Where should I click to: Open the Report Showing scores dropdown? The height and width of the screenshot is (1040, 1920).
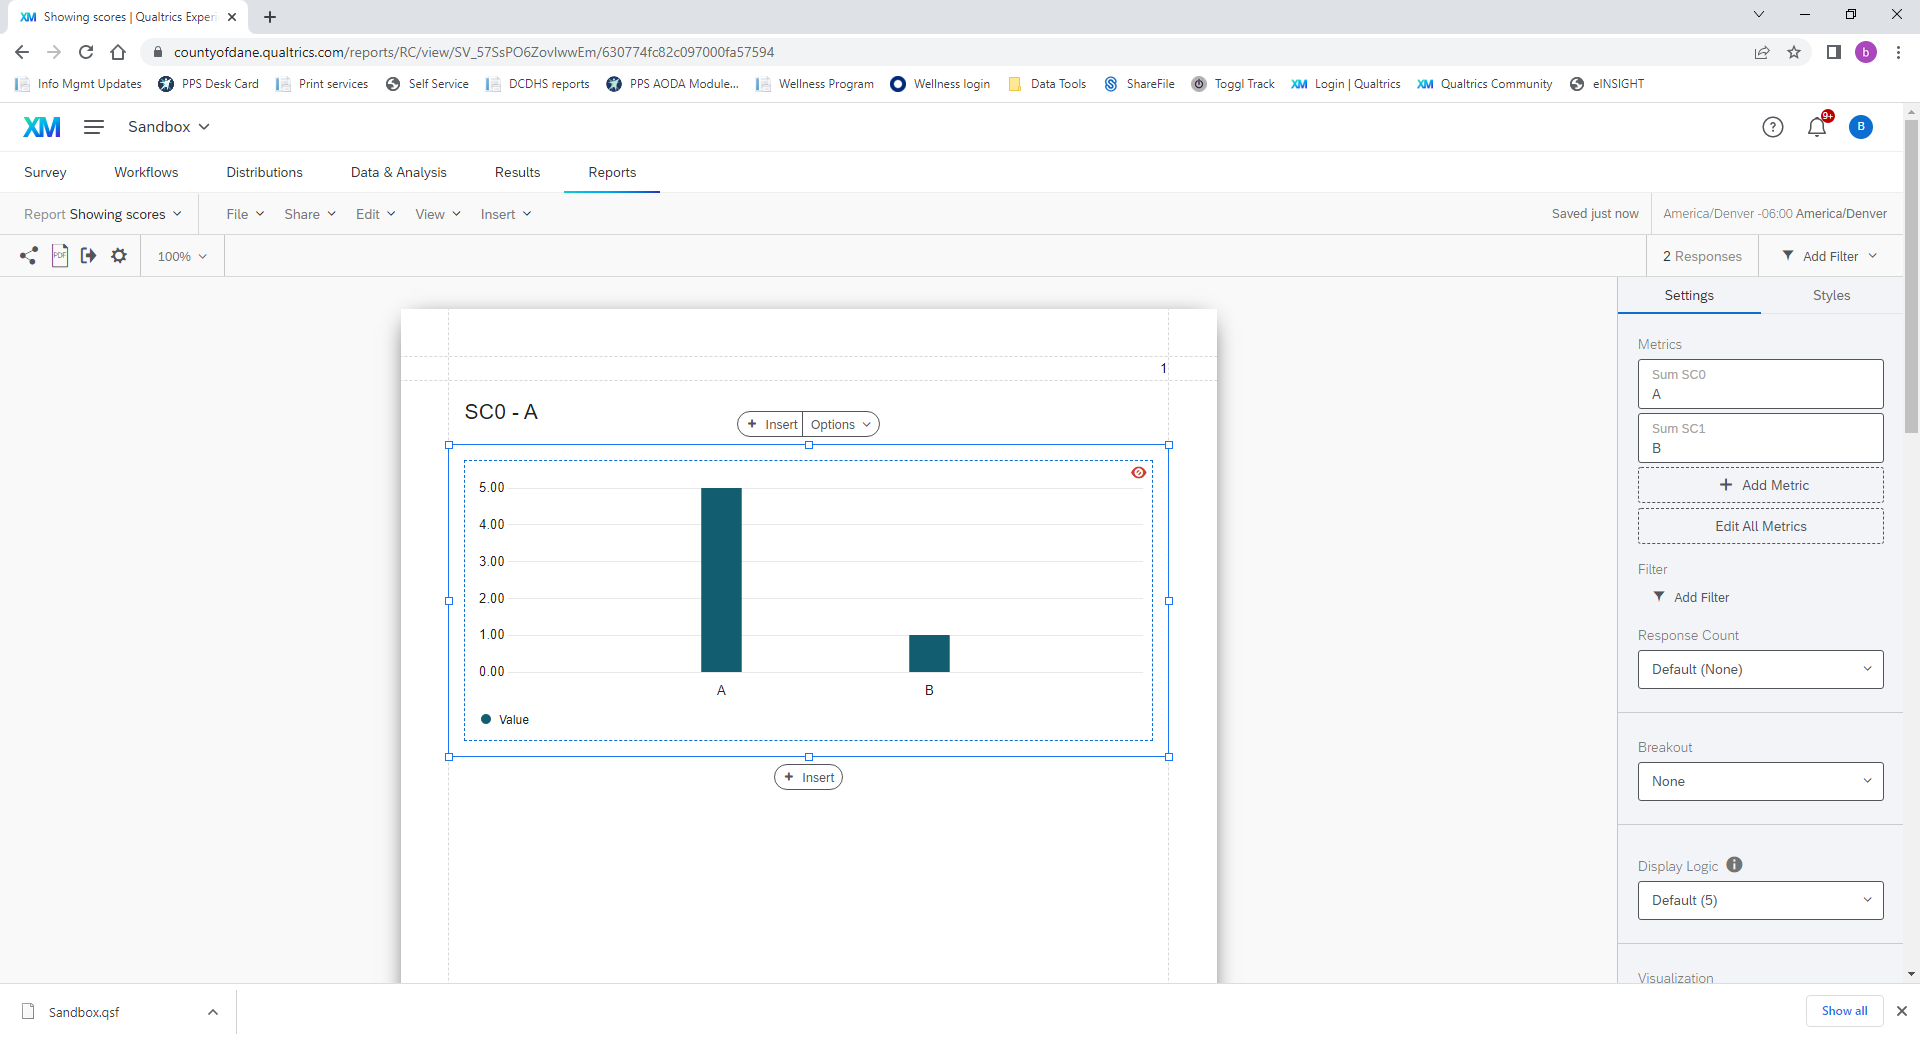click(x=103, y=214)
